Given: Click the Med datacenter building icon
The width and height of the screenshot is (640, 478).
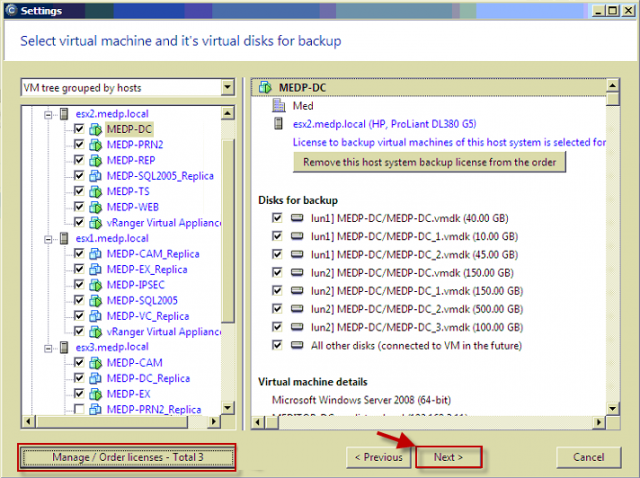Looking at the screenshot, I should (x=279, y=106).
